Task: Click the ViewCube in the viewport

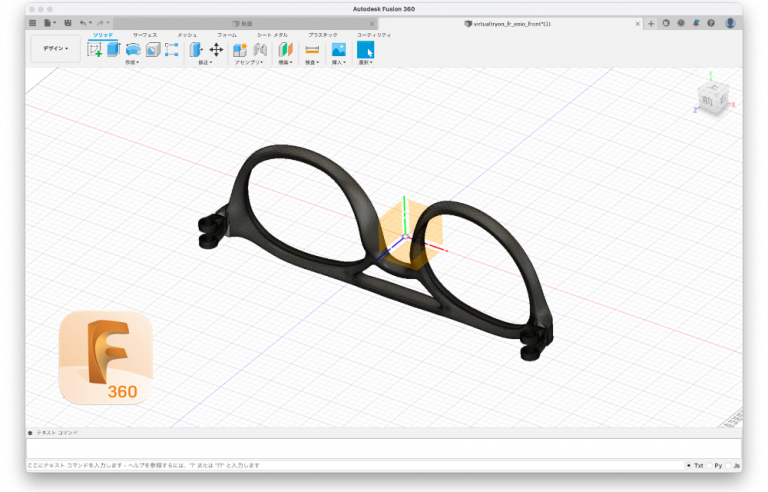Action: point(713,98)
